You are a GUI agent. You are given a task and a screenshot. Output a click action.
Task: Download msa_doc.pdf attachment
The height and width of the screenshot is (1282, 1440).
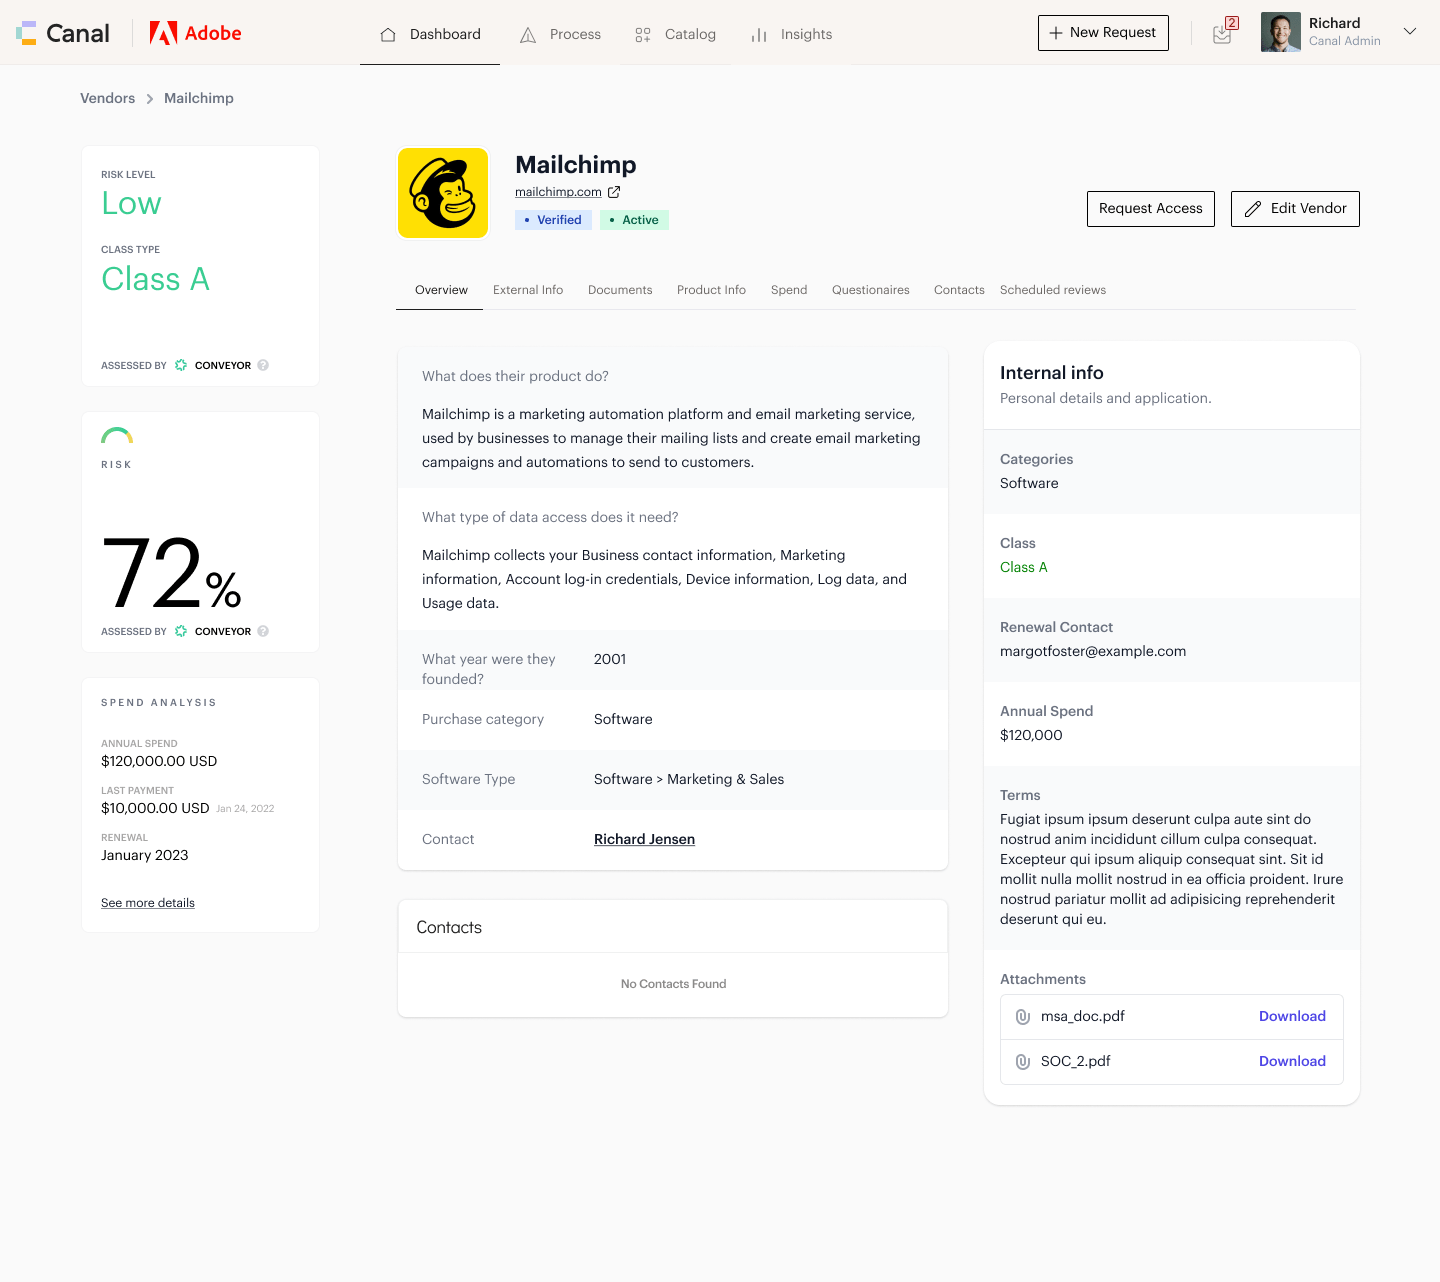tap(1292, 1016)
